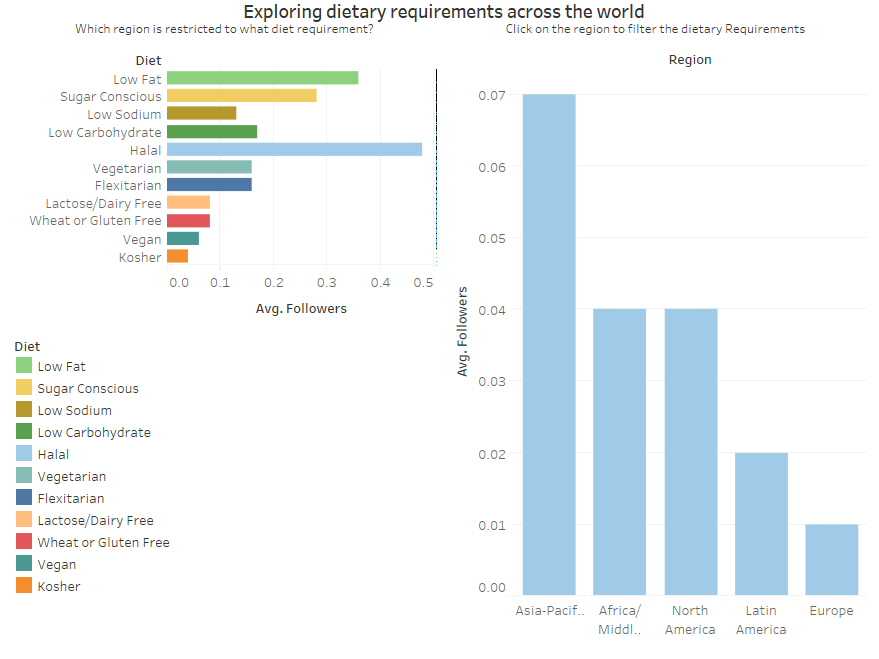This screenshot has width=879, height=659.
Task: Click the Europe region bar
Action: click(832, 560)
